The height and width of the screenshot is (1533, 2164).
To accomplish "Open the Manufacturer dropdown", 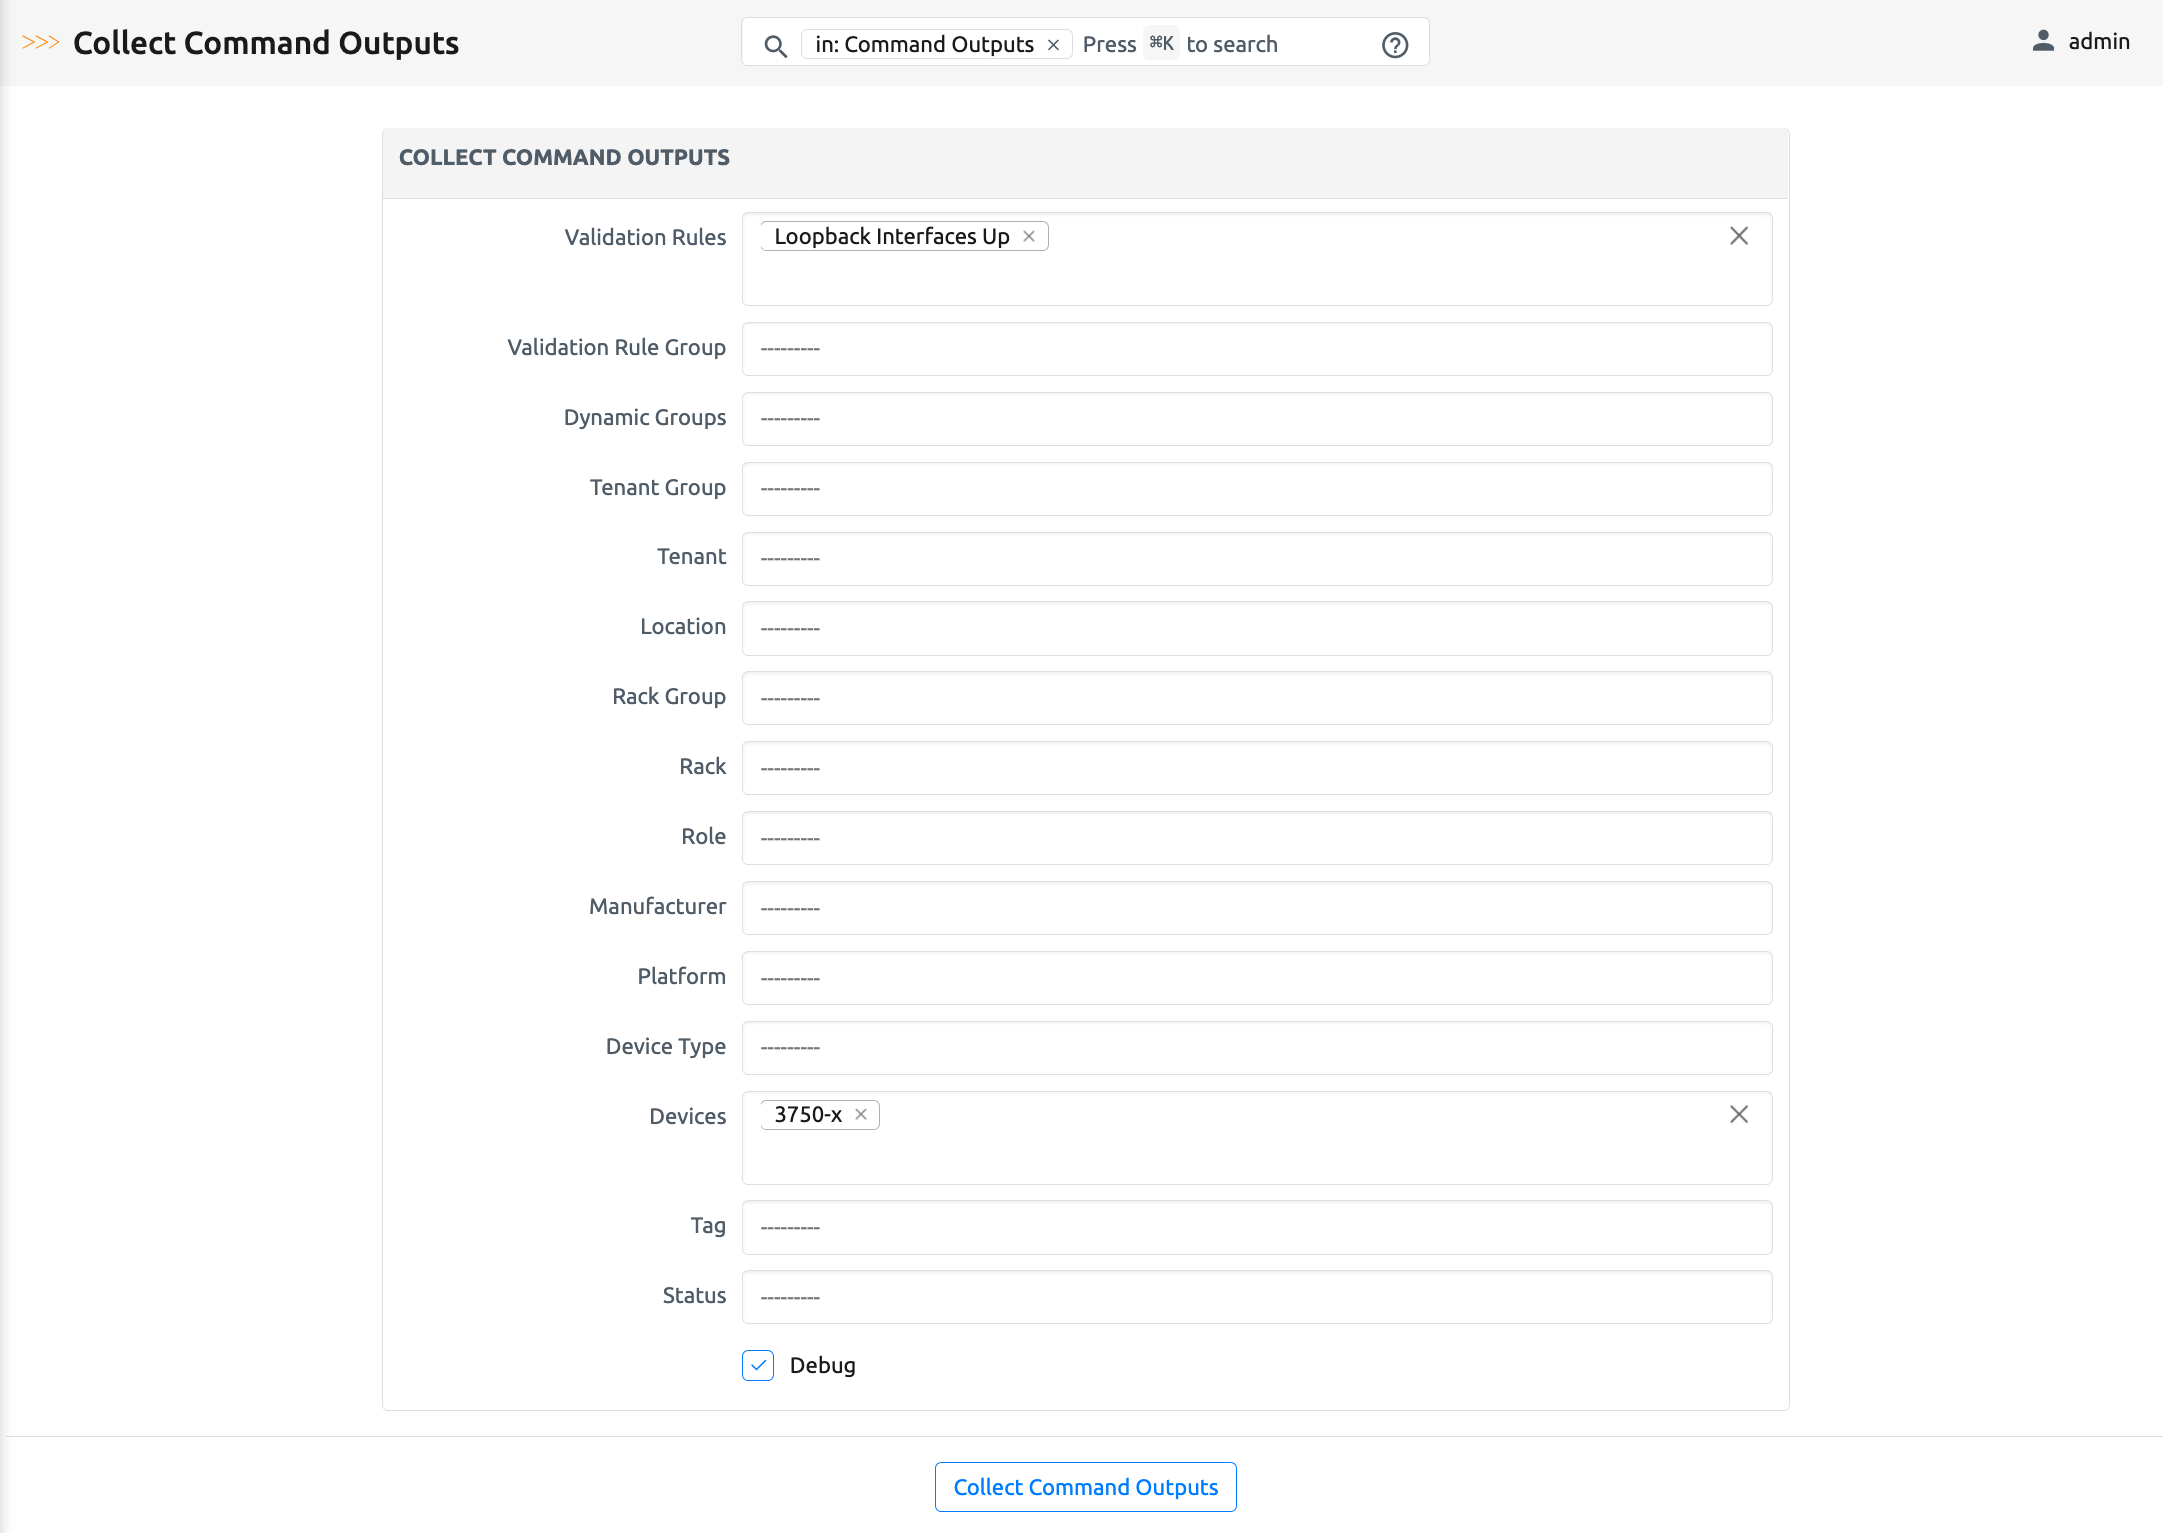I will [1256, 908].
